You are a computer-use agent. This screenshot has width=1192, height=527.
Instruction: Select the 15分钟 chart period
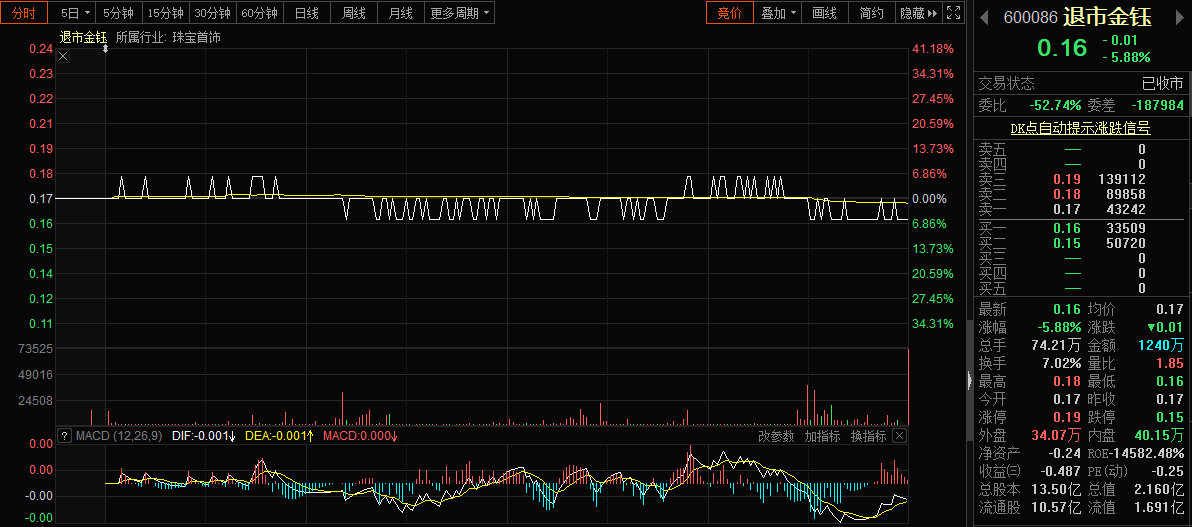(x=166, y=13)
